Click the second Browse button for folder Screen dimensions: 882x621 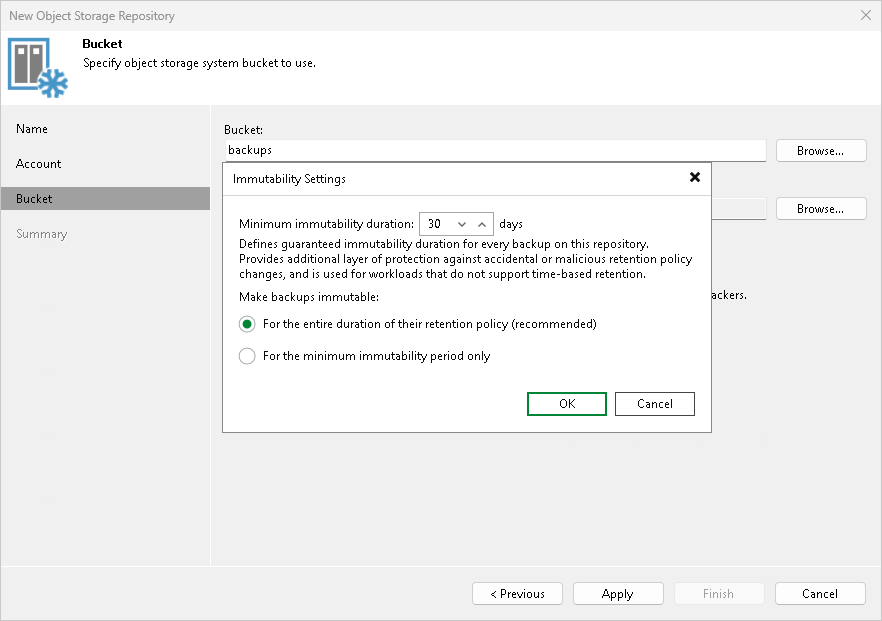pyautogui.click(x=821, y=209)
